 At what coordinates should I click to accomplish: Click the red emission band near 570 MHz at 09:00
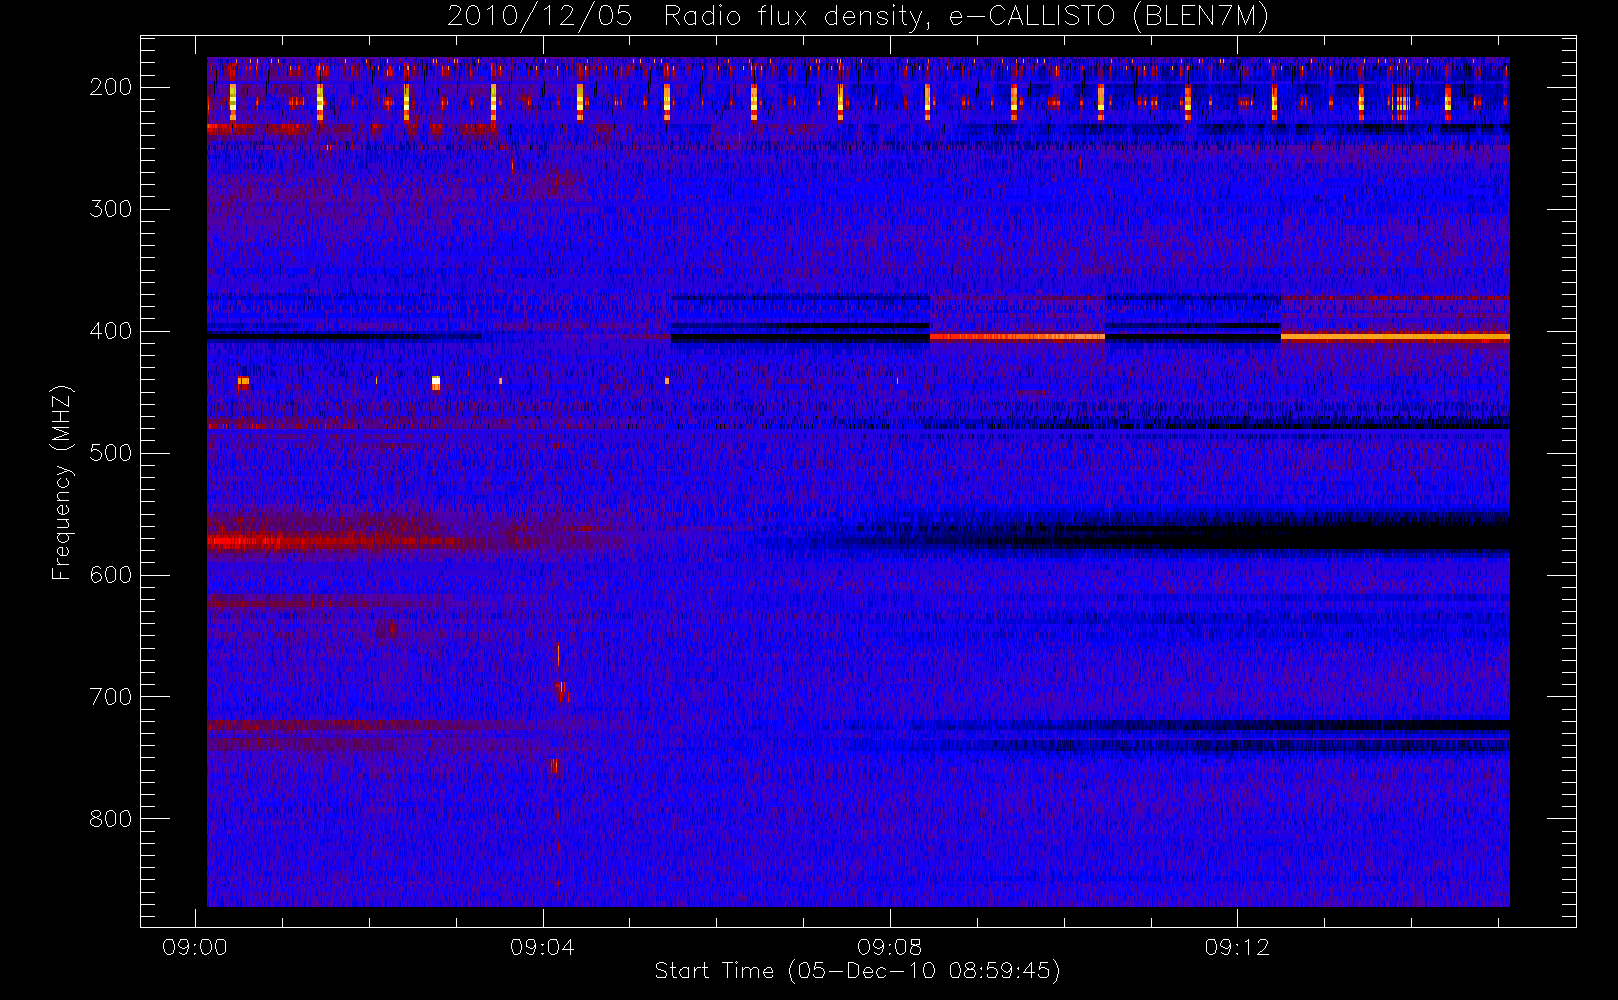tap(330, 542)
